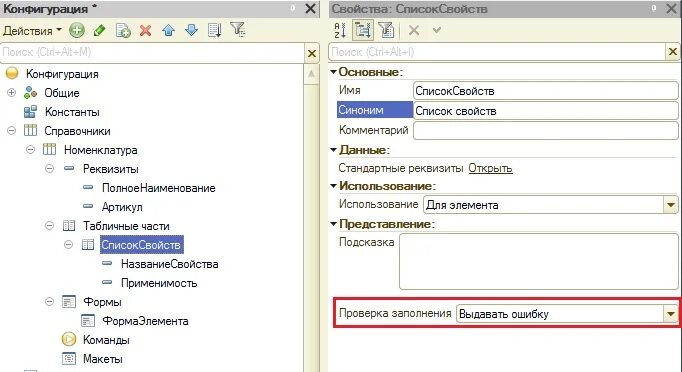Collapse the СписокСвойств node

(69, 245)
